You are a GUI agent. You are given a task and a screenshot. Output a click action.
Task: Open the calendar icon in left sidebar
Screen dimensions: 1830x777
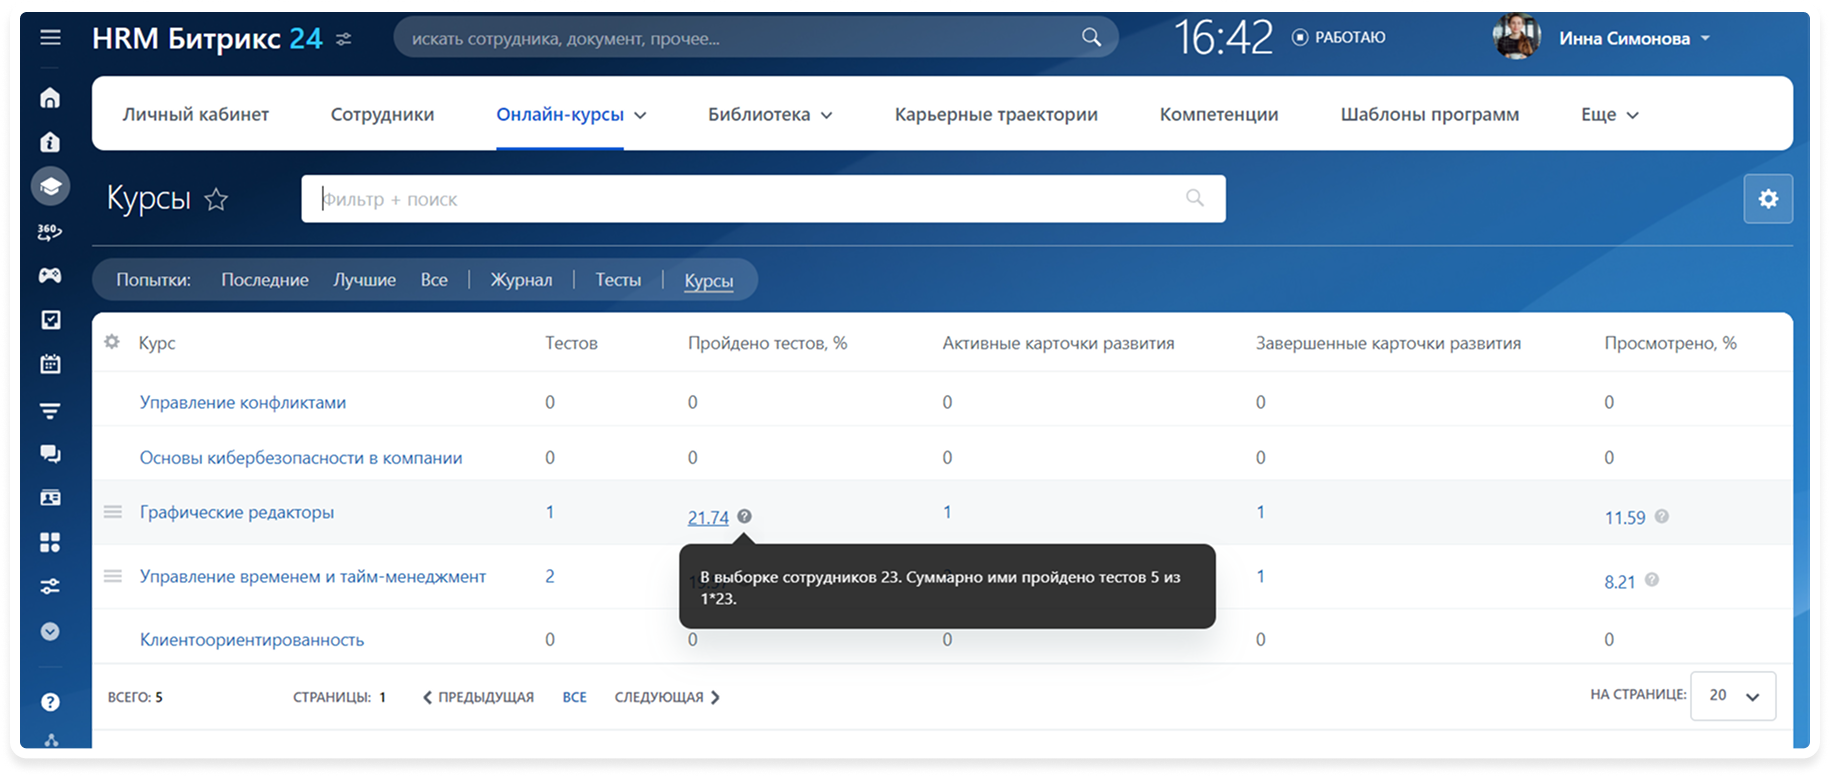point(50,364)
